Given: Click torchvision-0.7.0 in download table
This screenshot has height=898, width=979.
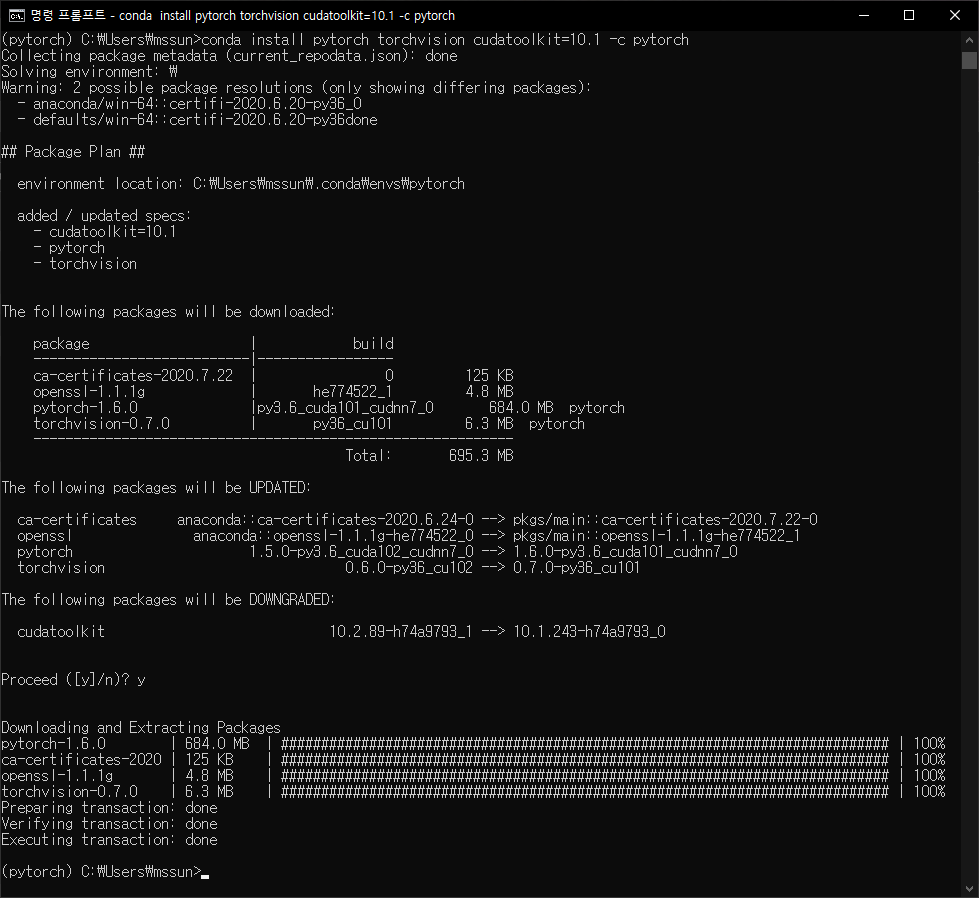Looking at the screenshot, I should [x=101, y=423].
